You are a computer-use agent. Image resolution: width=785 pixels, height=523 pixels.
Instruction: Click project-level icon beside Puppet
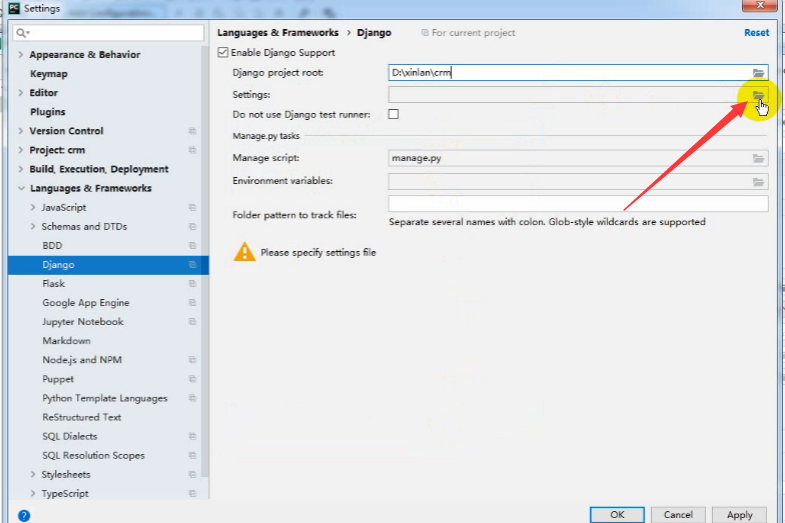pos(192,379)
